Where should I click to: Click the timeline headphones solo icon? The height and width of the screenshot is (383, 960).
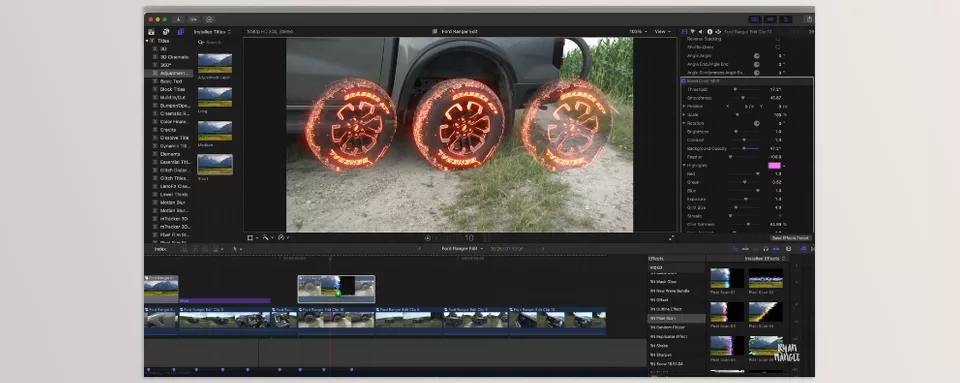[x=766, y=249]
